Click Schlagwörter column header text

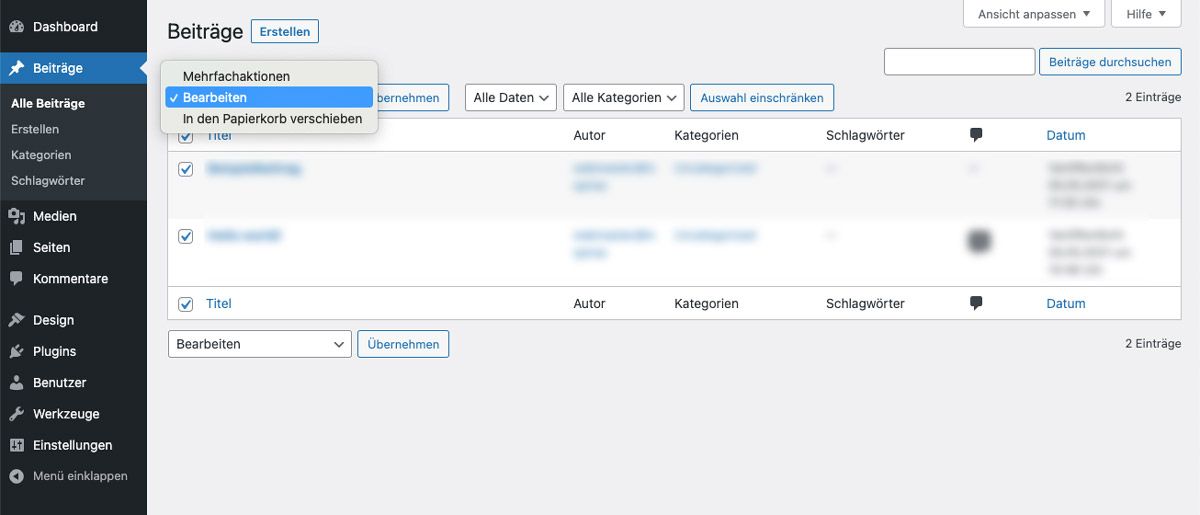pos(866,135)
